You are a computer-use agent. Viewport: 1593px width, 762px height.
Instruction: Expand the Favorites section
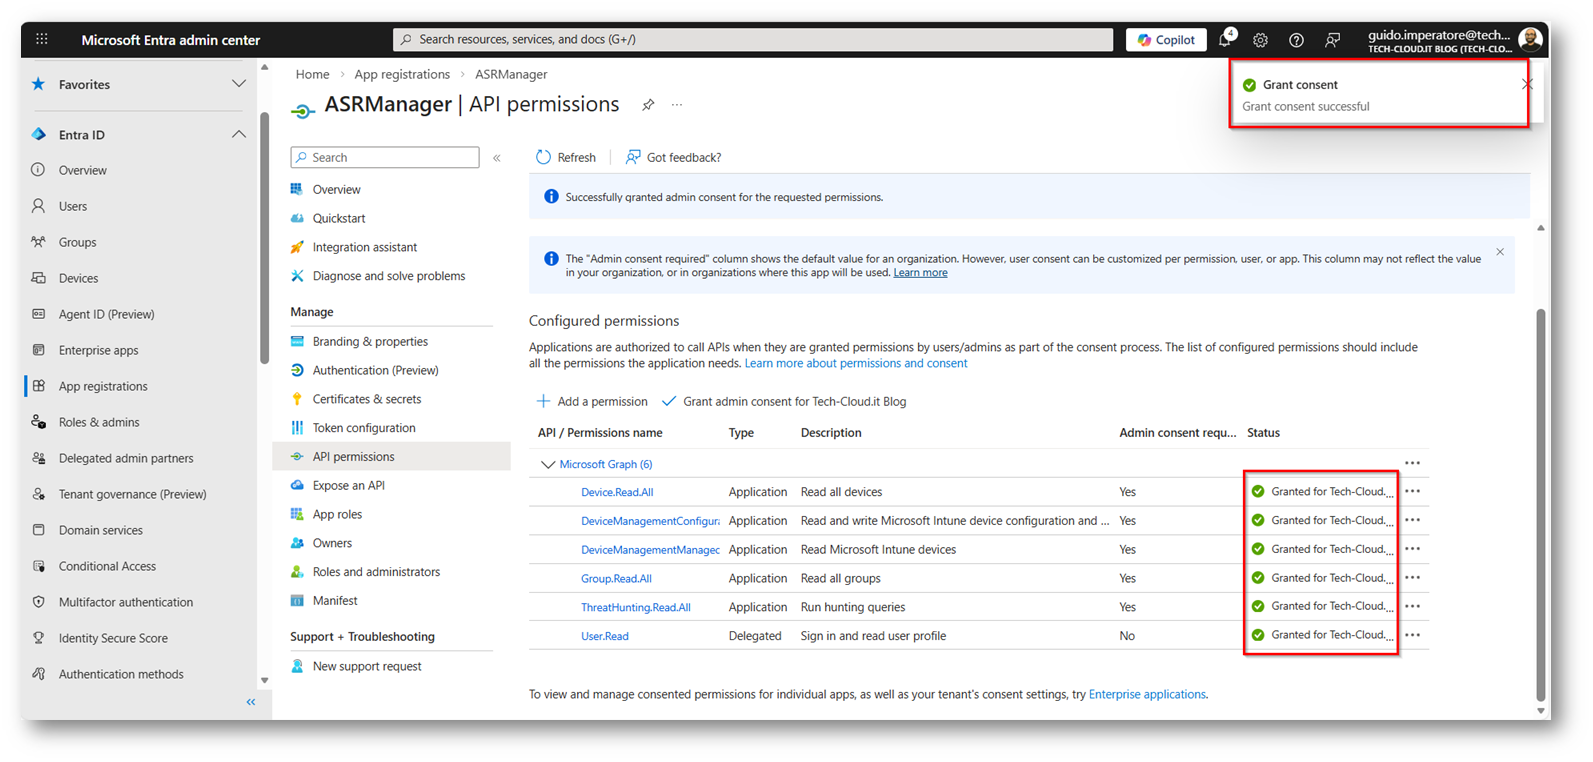(238, 85)
